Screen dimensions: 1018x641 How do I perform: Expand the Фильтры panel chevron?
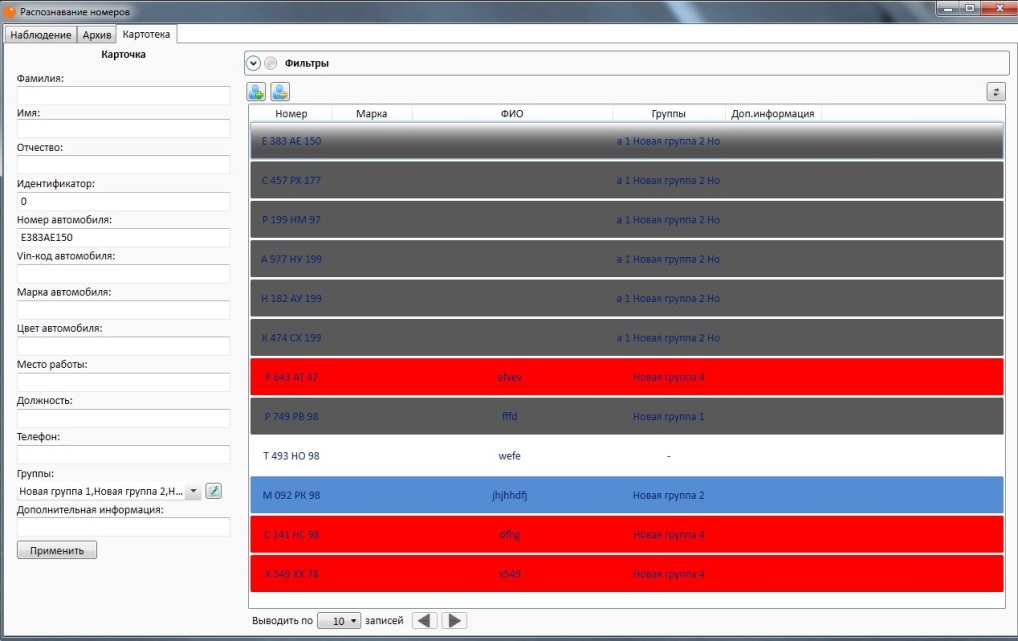253,63
